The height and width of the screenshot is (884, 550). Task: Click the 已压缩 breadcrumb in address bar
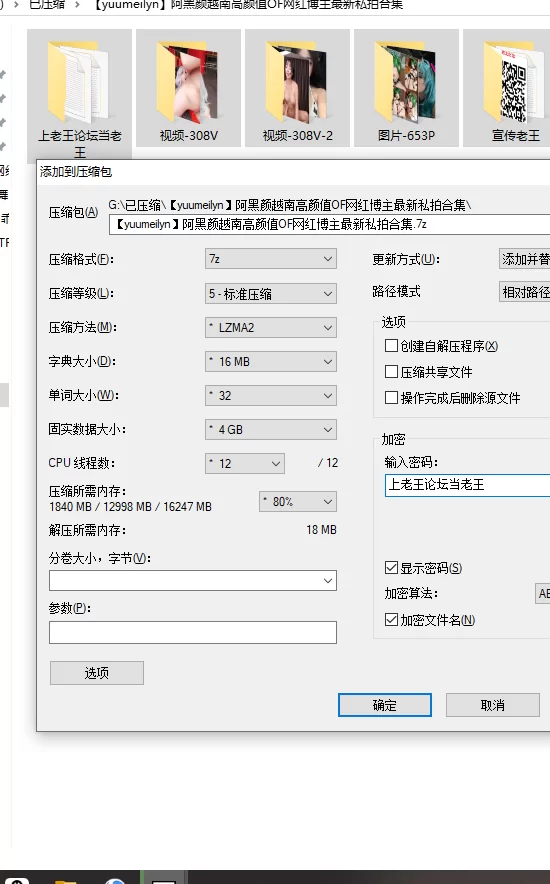[x=47, y=5]
